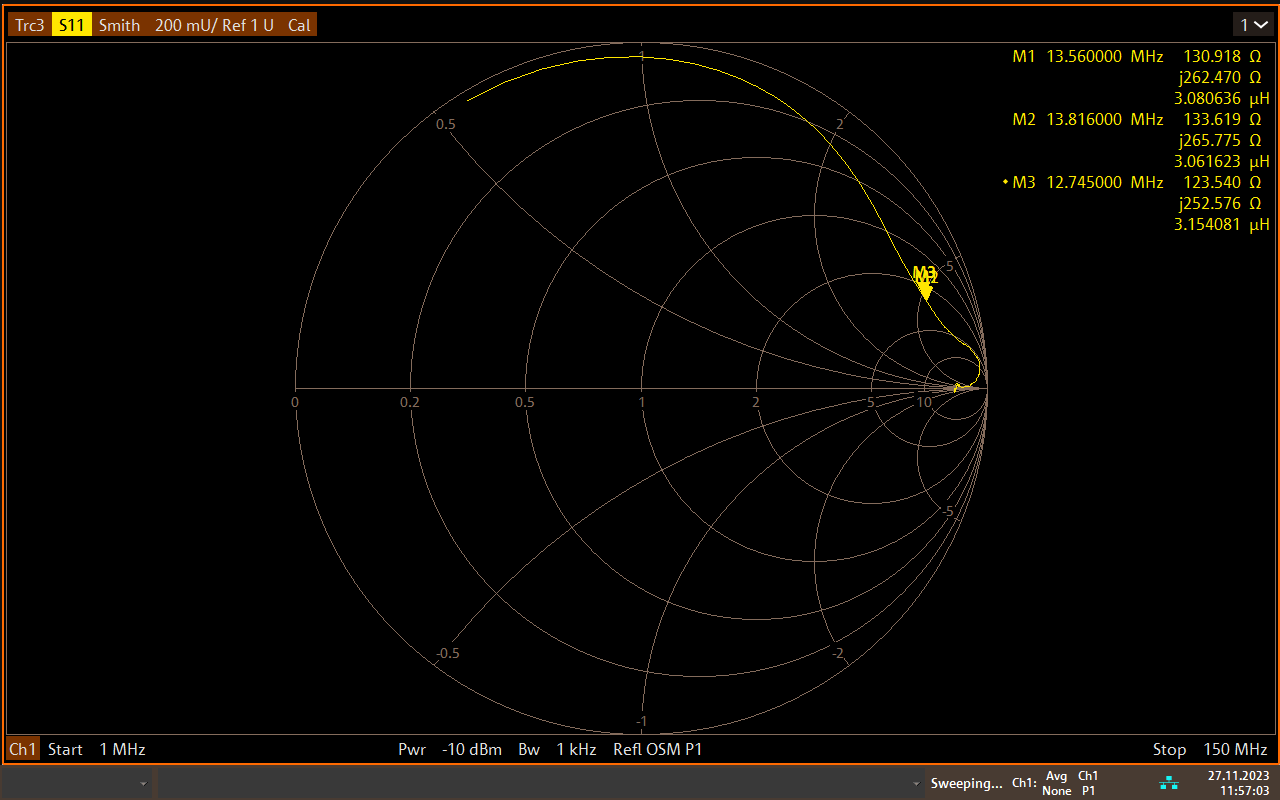The height and width of the screenshot is (800, 1280).
Task: Click the Cal indicator in the trace header
Action: 299,24
